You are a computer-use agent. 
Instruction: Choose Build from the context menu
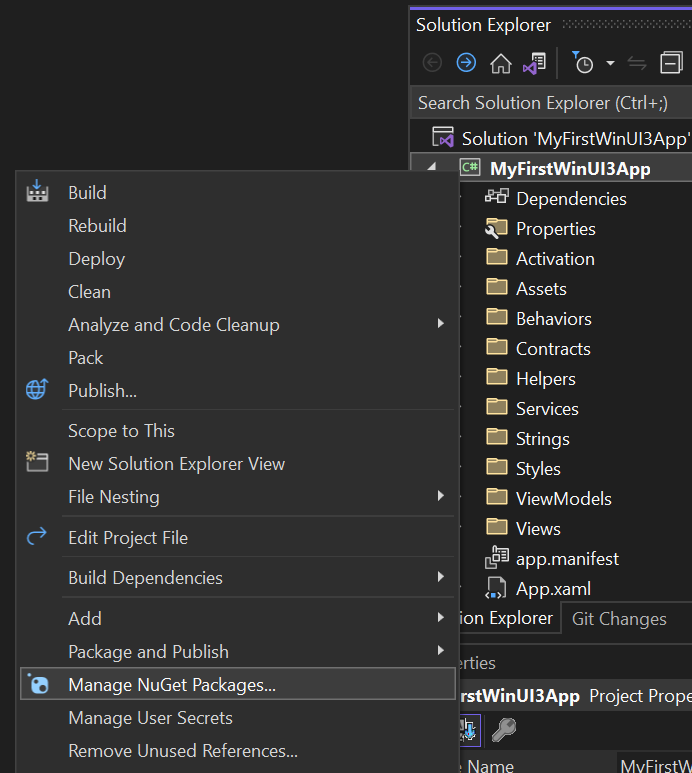87,193
